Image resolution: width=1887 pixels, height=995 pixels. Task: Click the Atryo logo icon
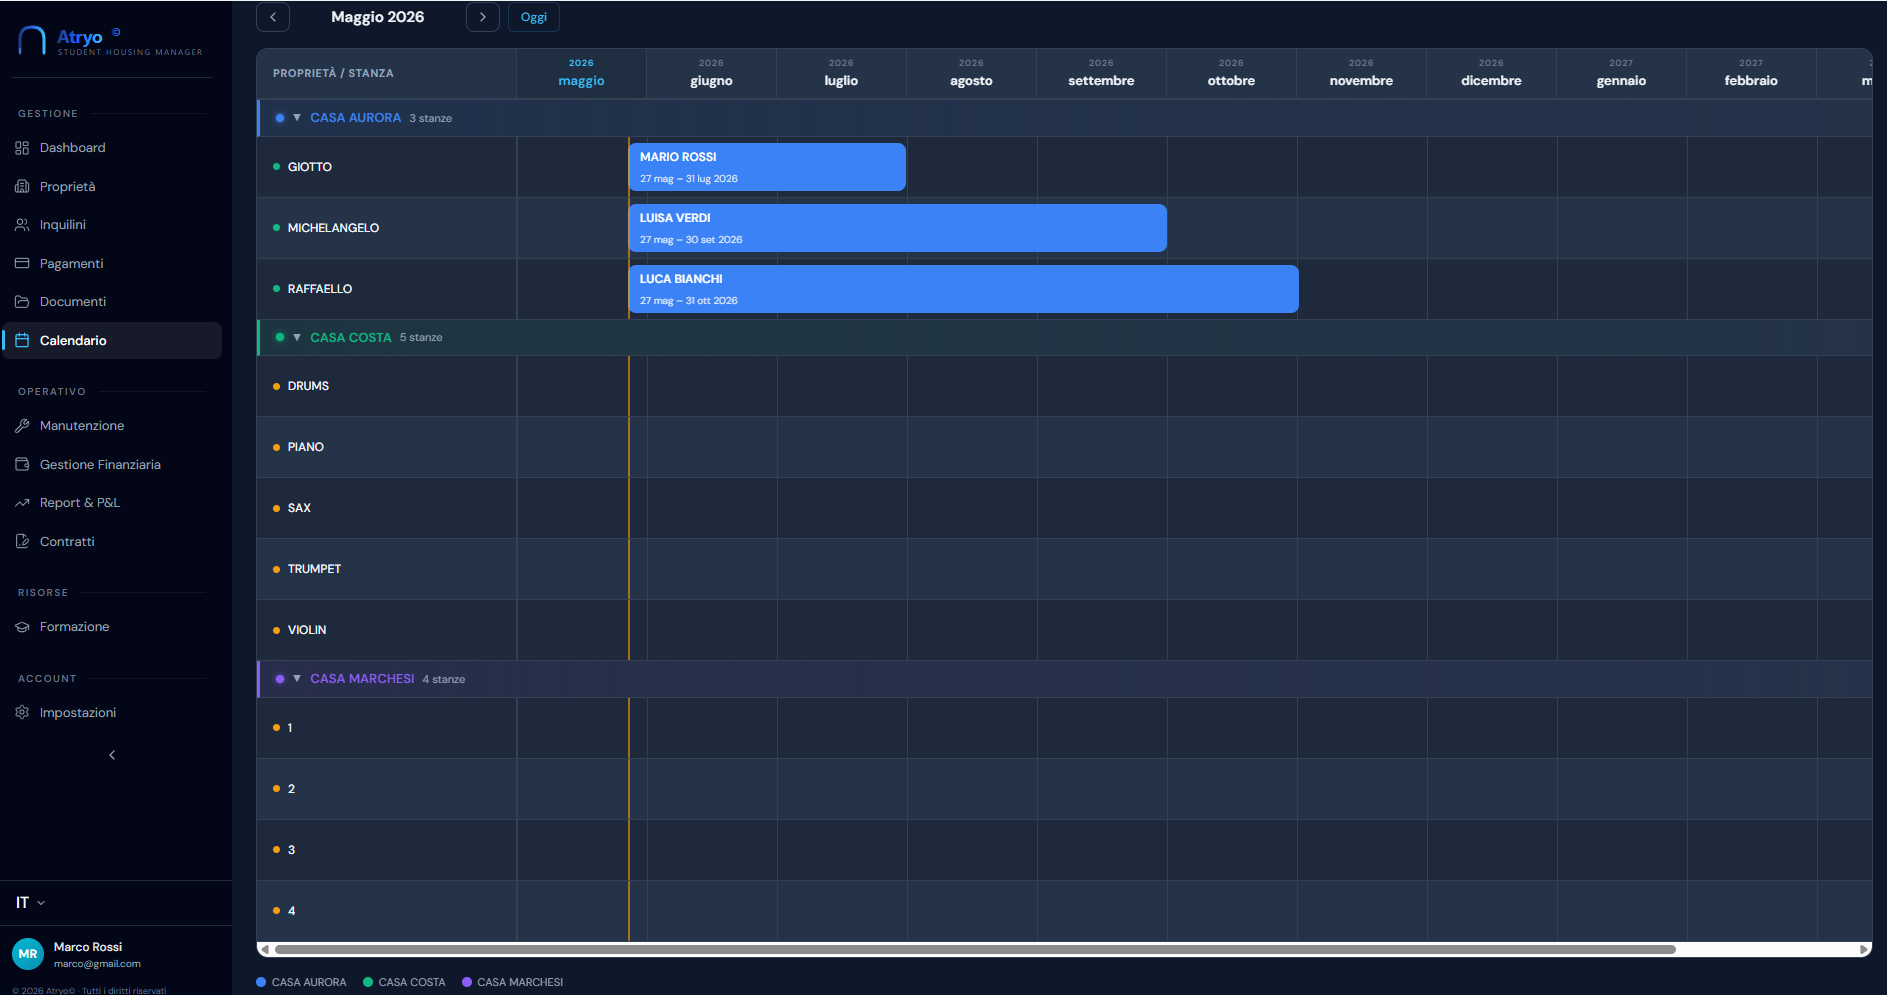32,40
